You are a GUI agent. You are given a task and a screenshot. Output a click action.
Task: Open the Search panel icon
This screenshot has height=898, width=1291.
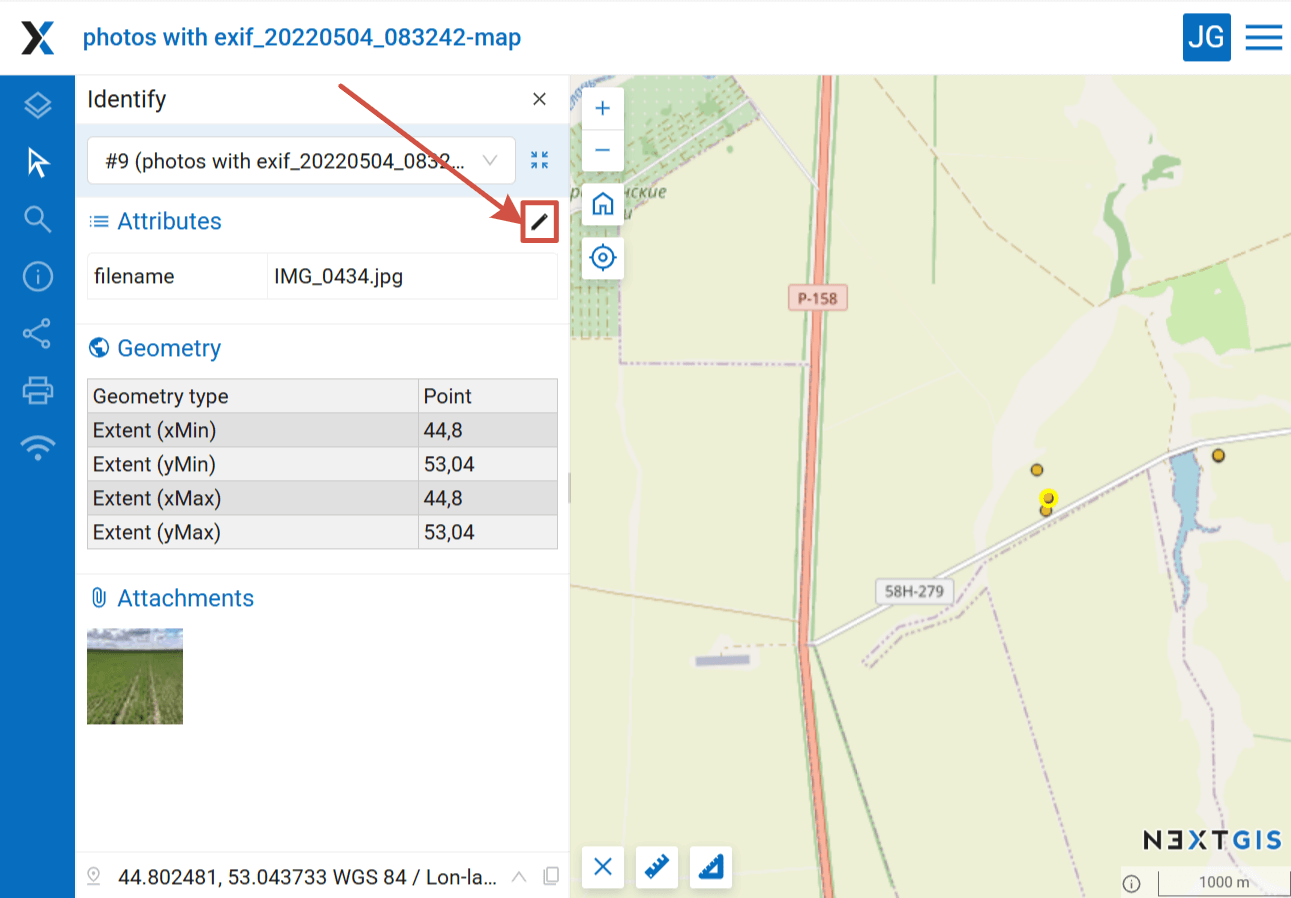click(x=37, y=219)
